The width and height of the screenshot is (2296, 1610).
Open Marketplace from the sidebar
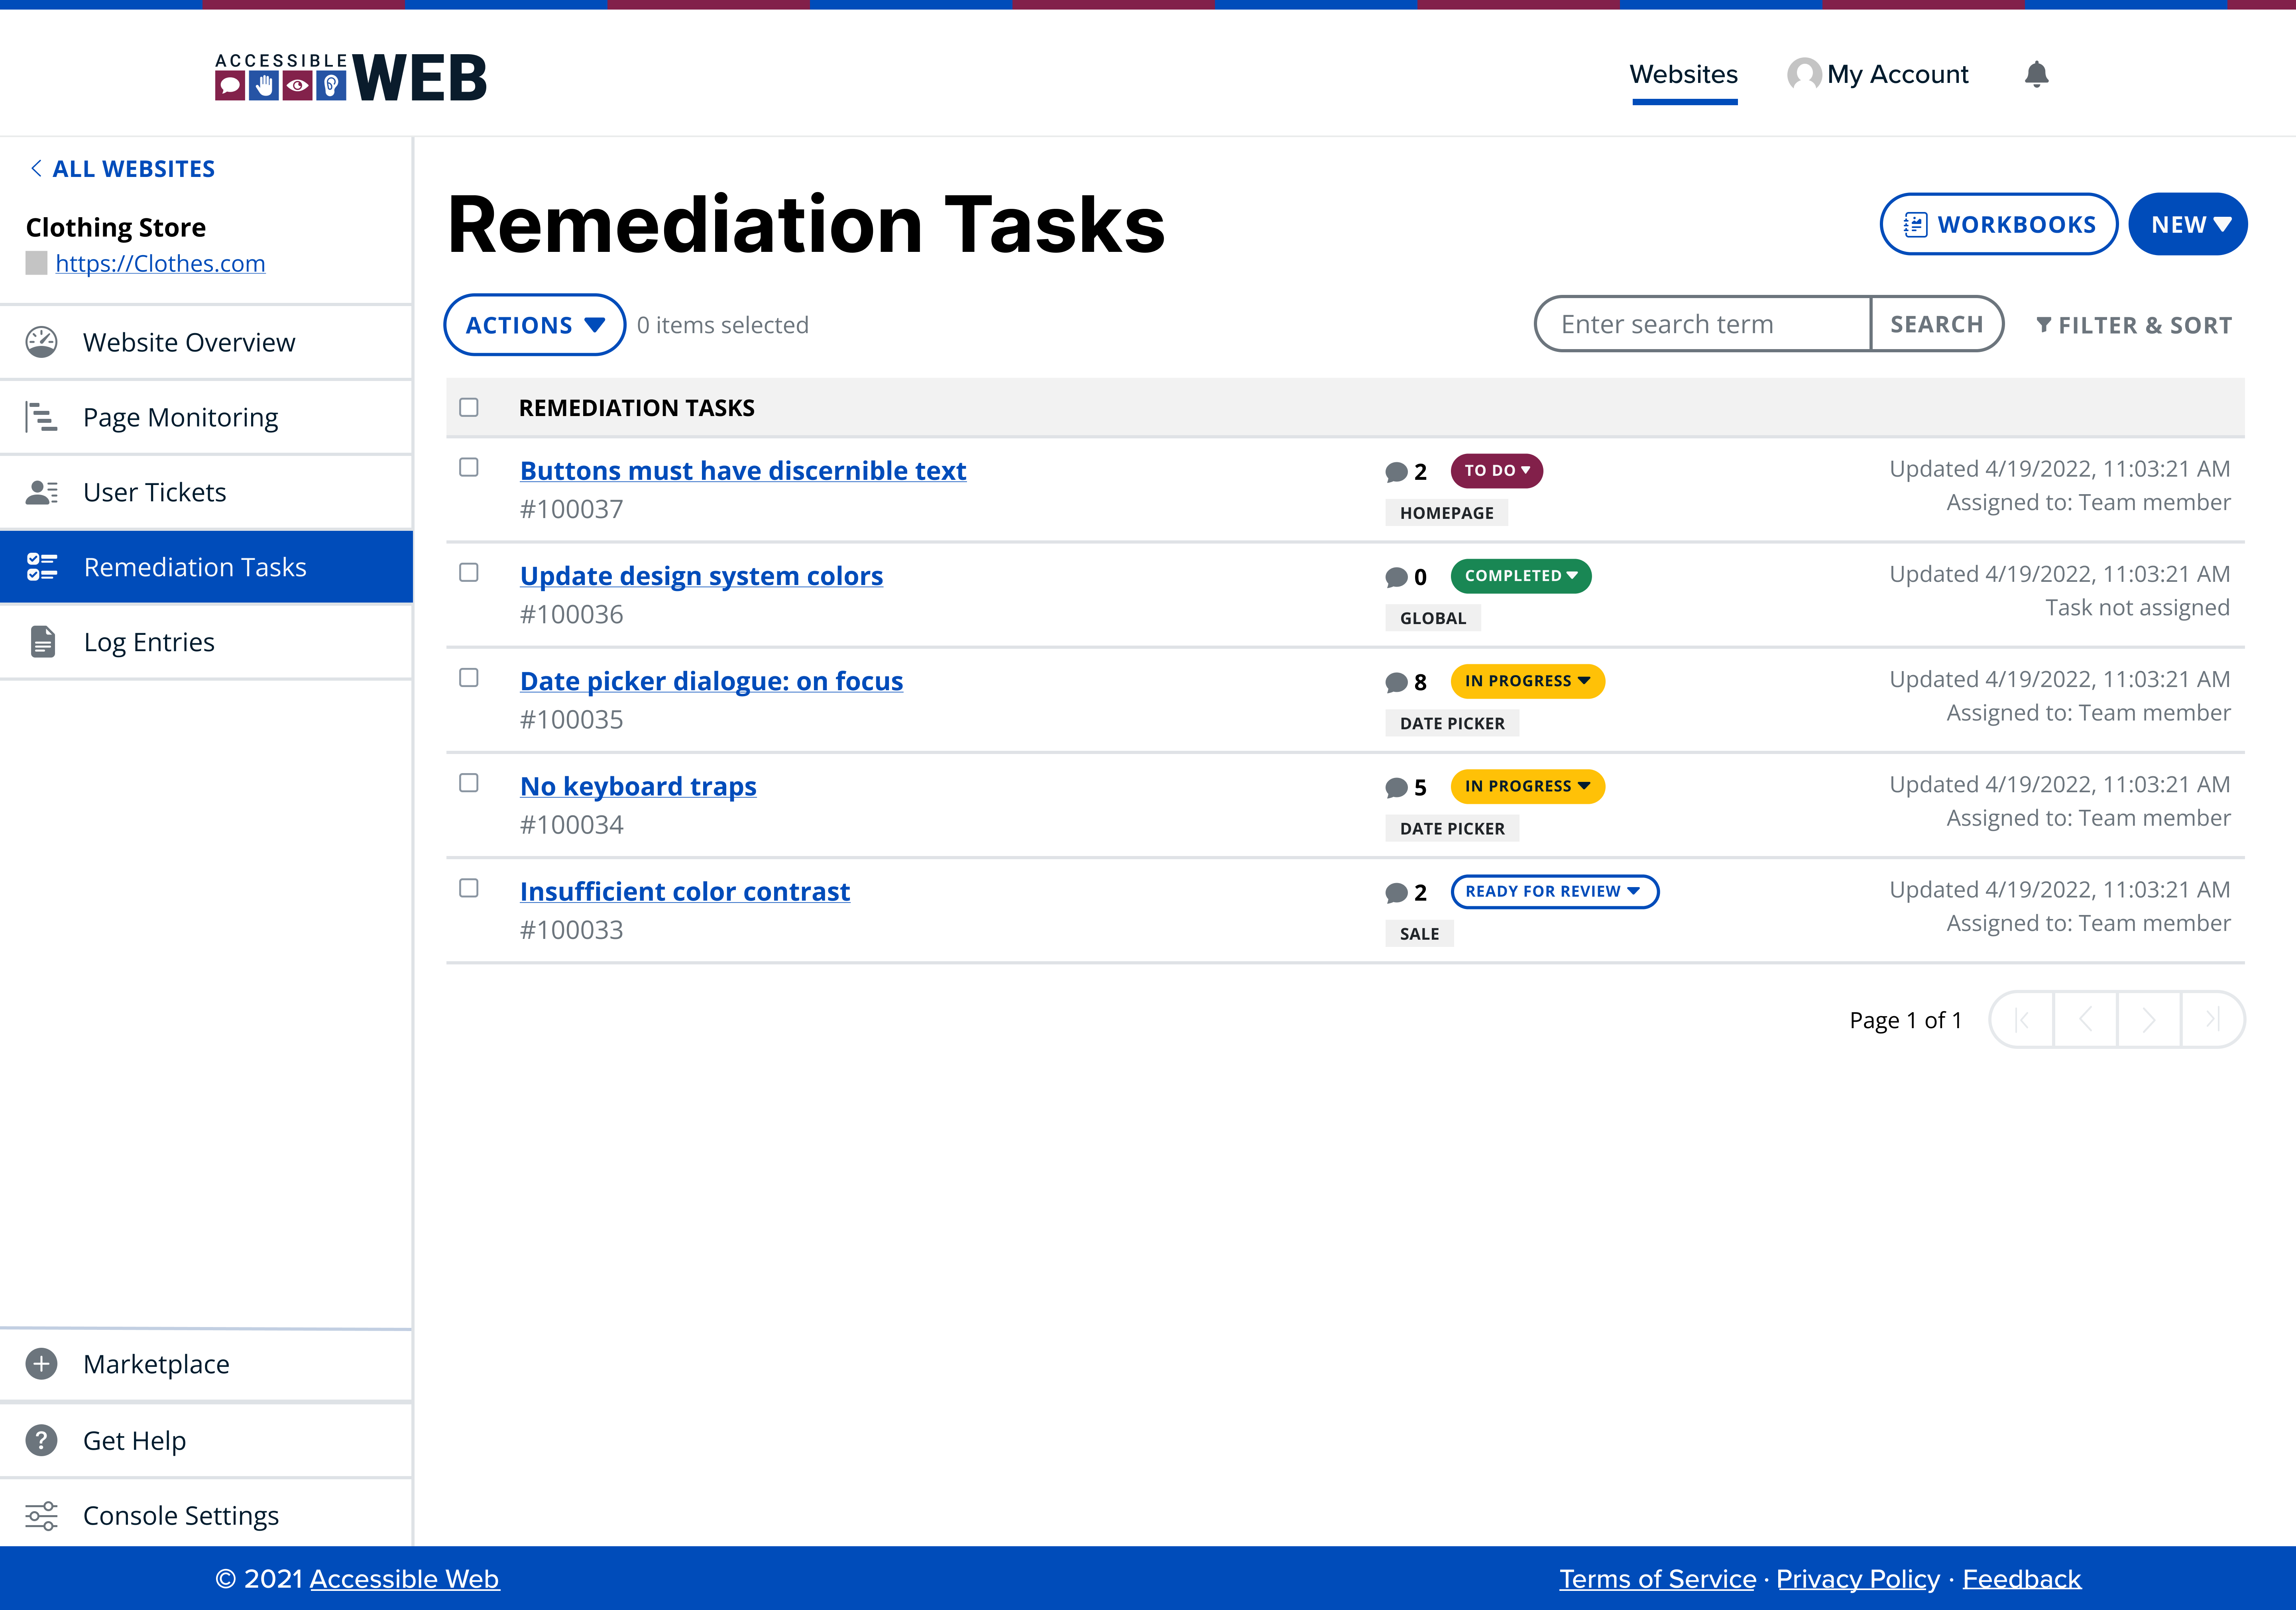tap(206, 1364)
